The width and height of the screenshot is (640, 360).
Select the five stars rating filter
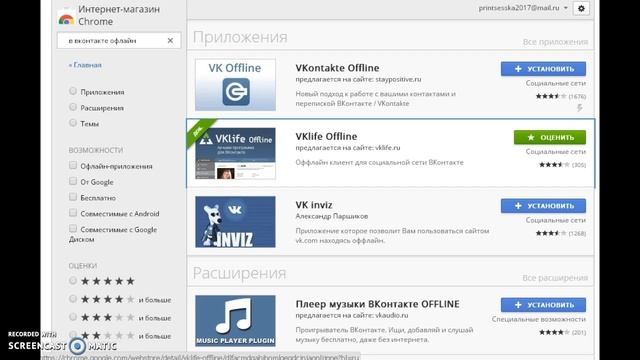[x=73, y=280]
